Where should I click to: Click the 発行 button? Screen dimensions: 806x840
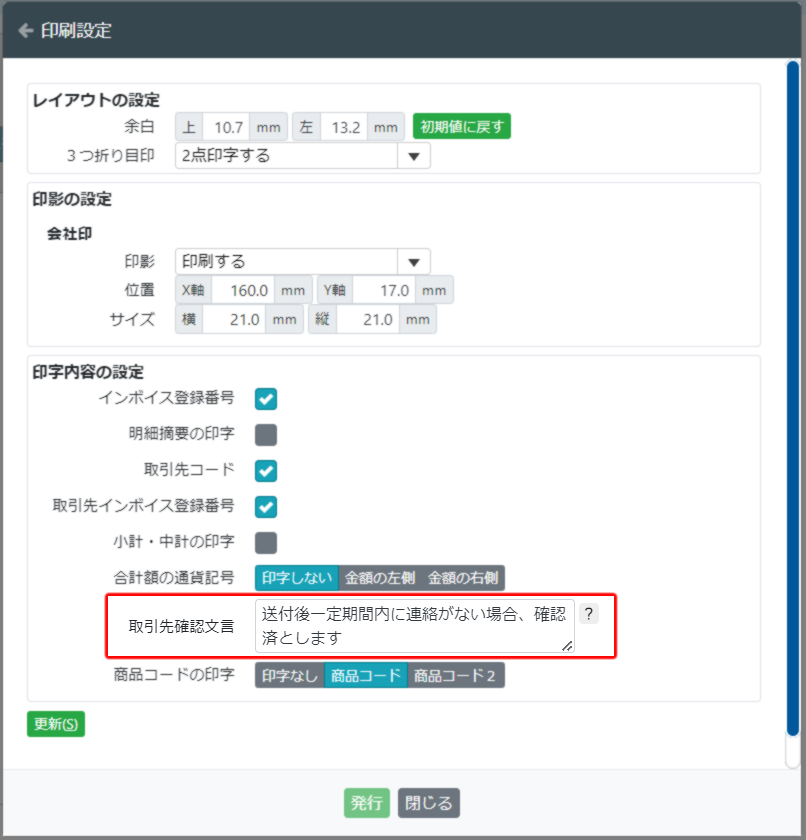pyautogui.click(x=366, y=802)
